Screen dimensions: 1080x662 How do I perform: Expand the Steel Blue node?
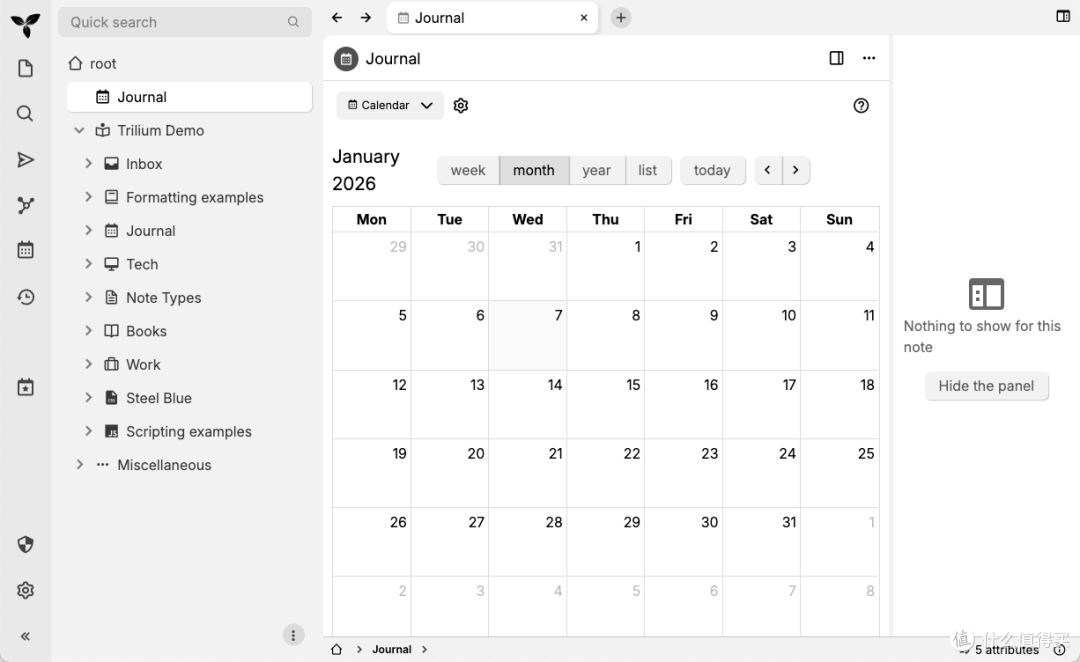(88, 397)
